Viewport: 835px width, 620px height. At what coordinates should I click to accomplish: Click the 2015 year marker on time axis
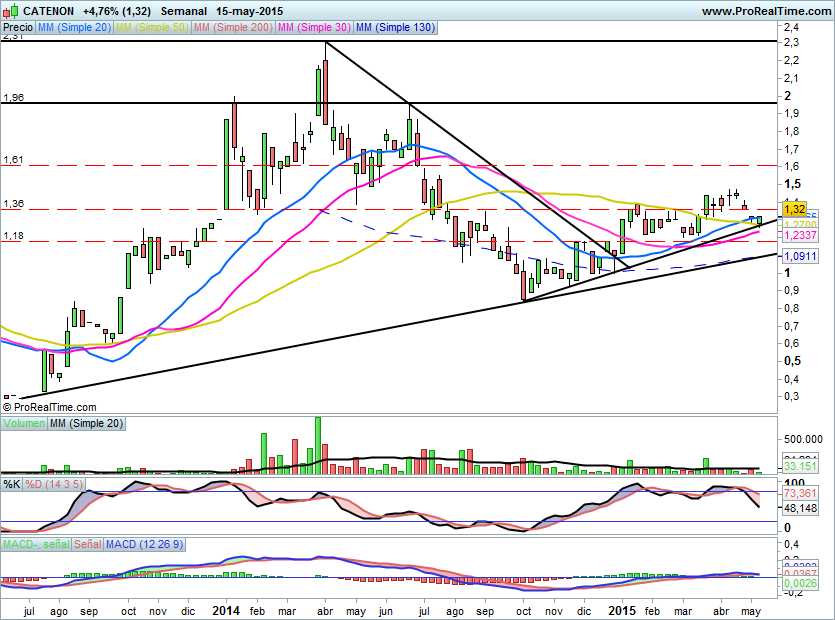click(x=623, y=610)
